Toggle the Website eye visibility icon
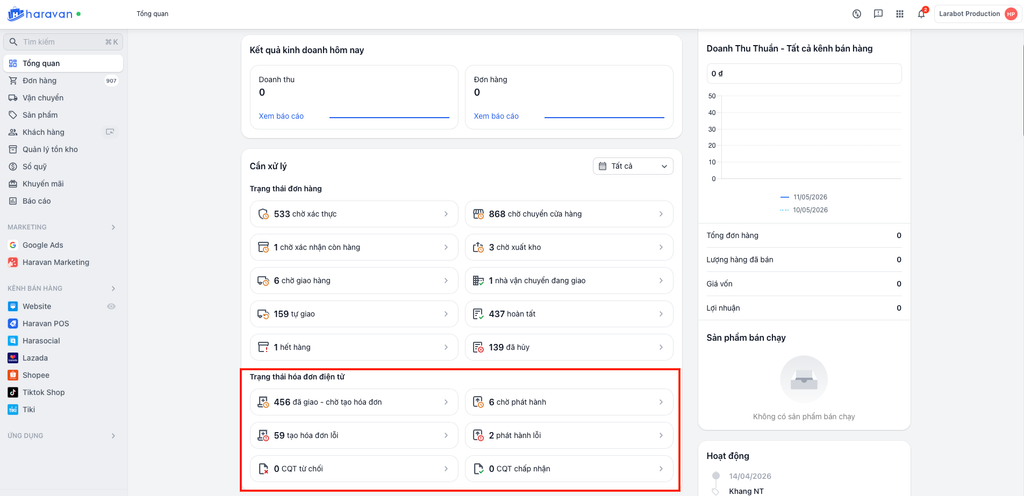The height and width of the screenshot is (496, 1024). pyautogui.click(x=112, y=306)
